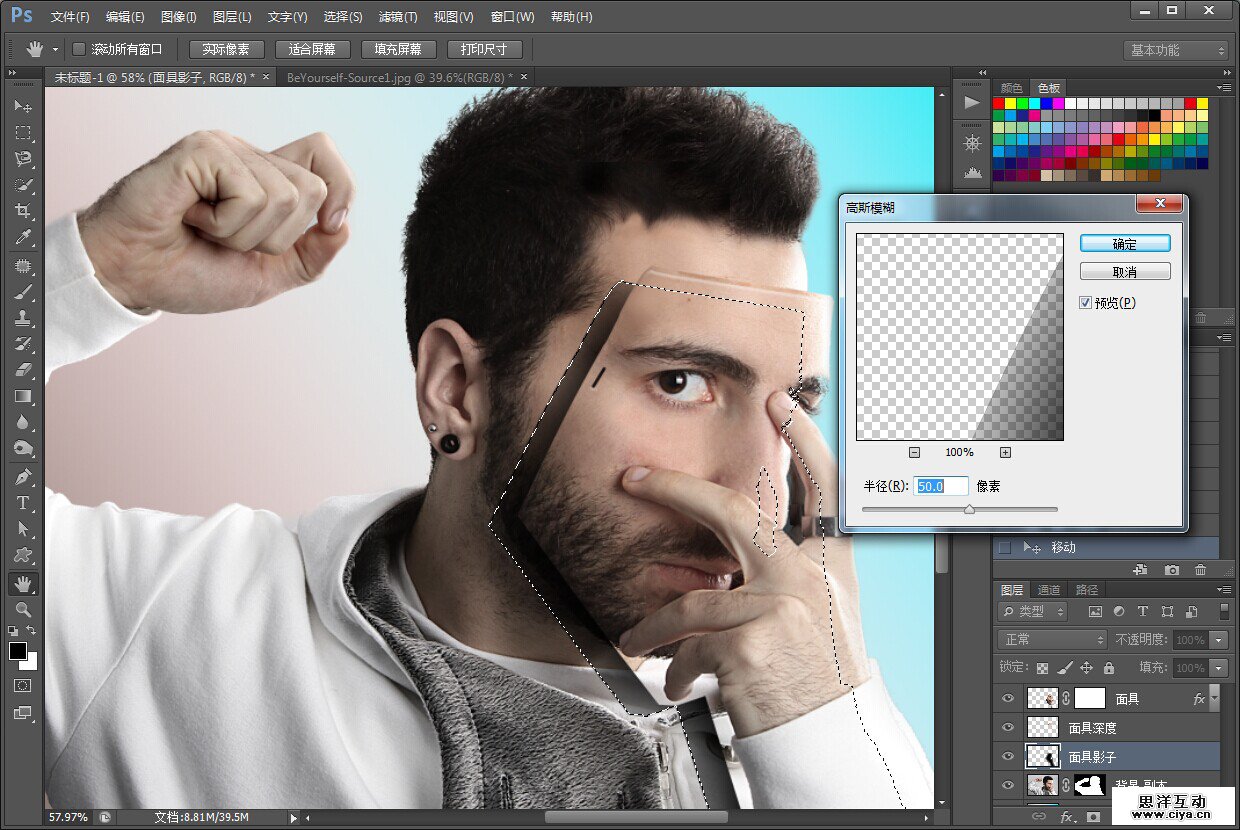
Task: Click the radius slider in Gaussian Blur dialog
Action: 968,509
